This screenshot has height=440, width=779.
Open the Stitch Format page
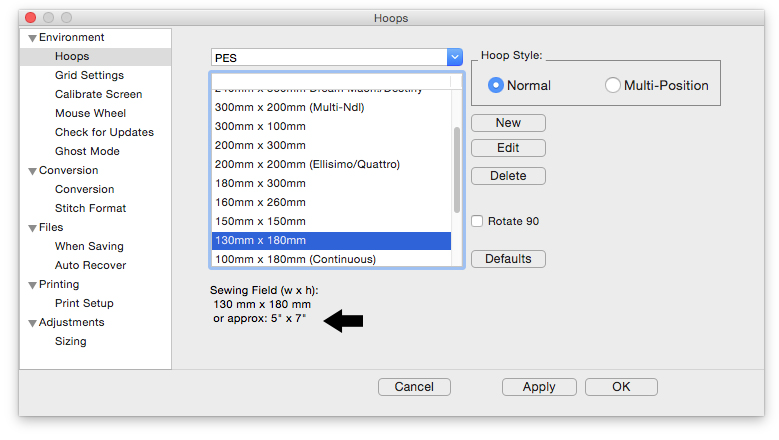tap(90, 208)
